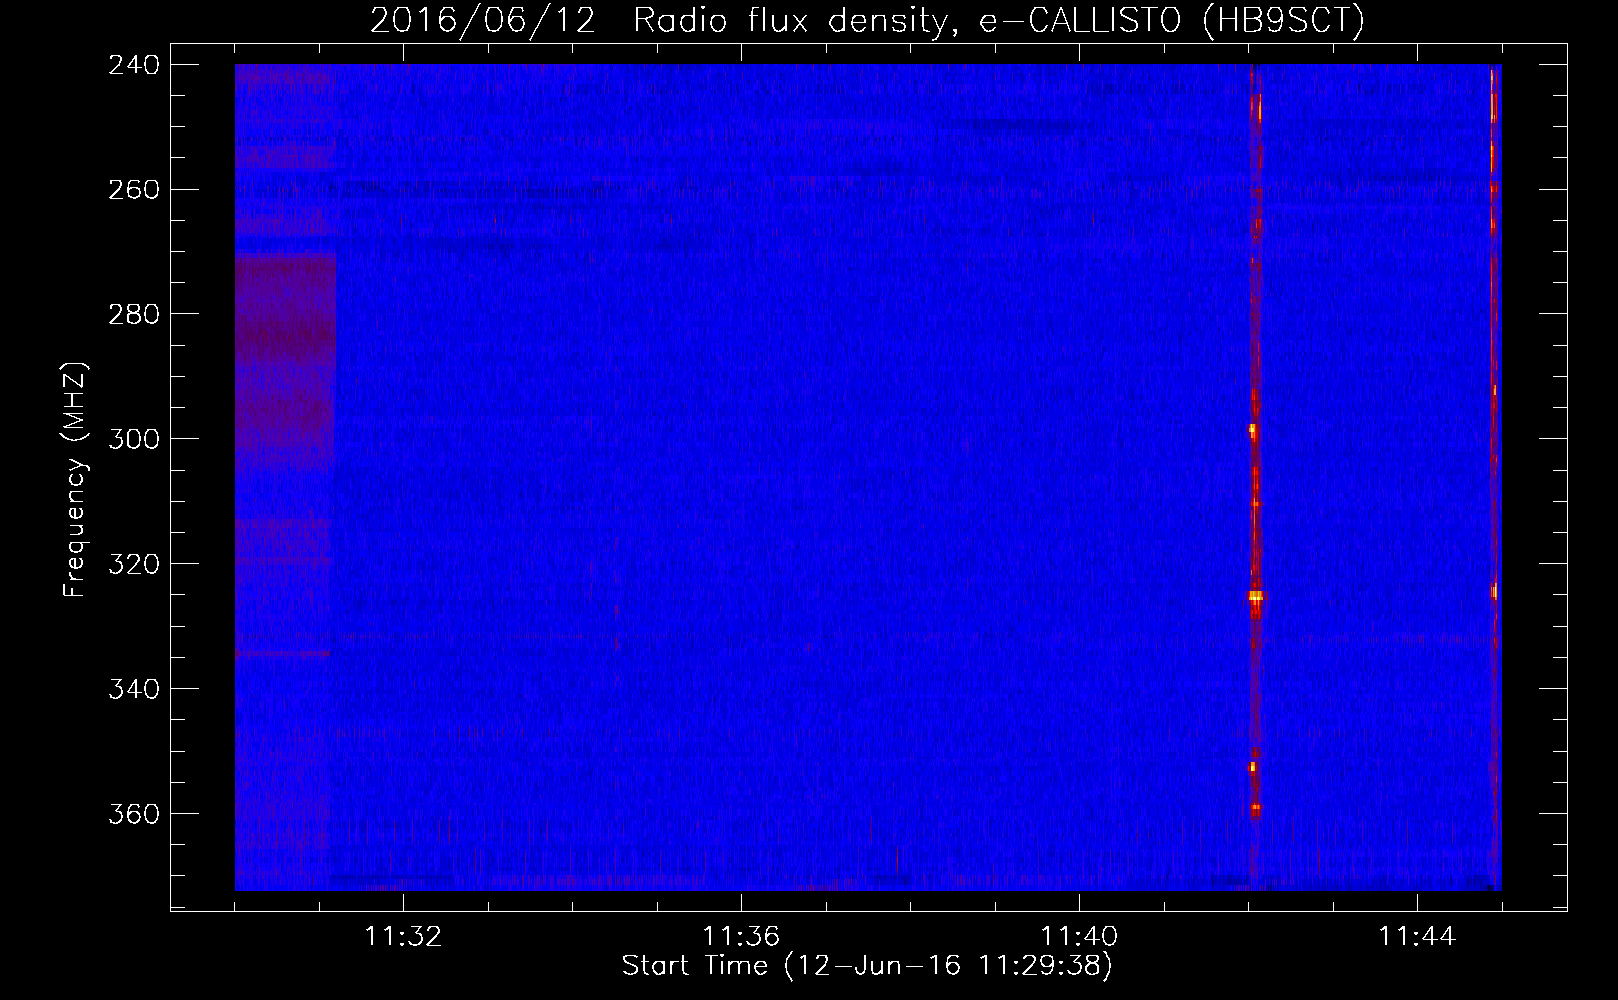
Task: Click the 260 frequency tick label
Action: click(134, 190)
